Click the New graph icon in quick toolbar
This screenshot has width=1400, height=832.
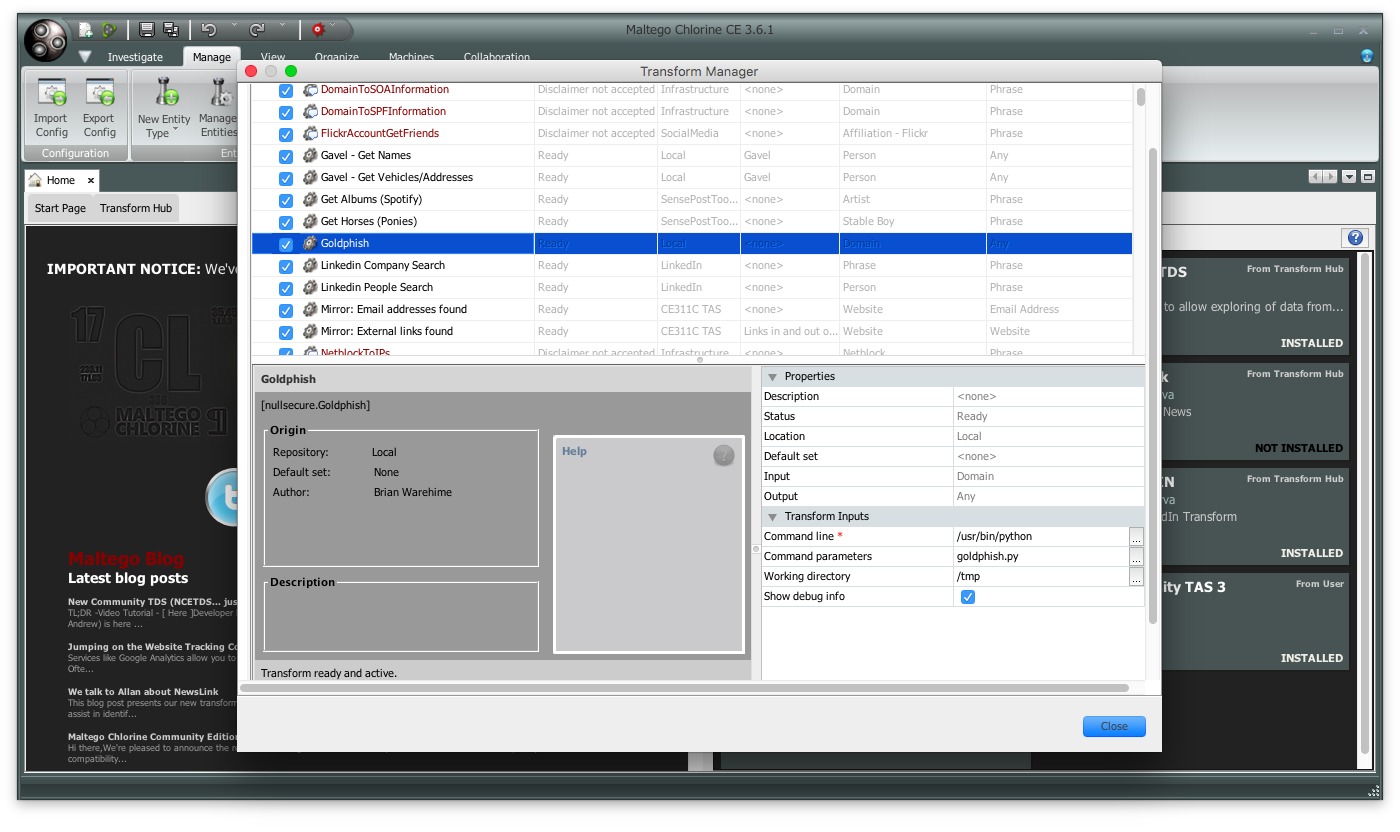coord(87,30)
